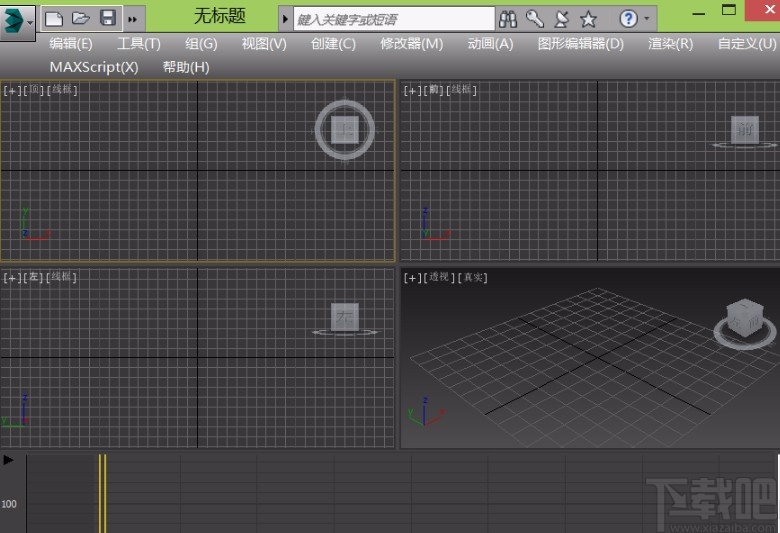Click the [左] view label

point(34,277)
